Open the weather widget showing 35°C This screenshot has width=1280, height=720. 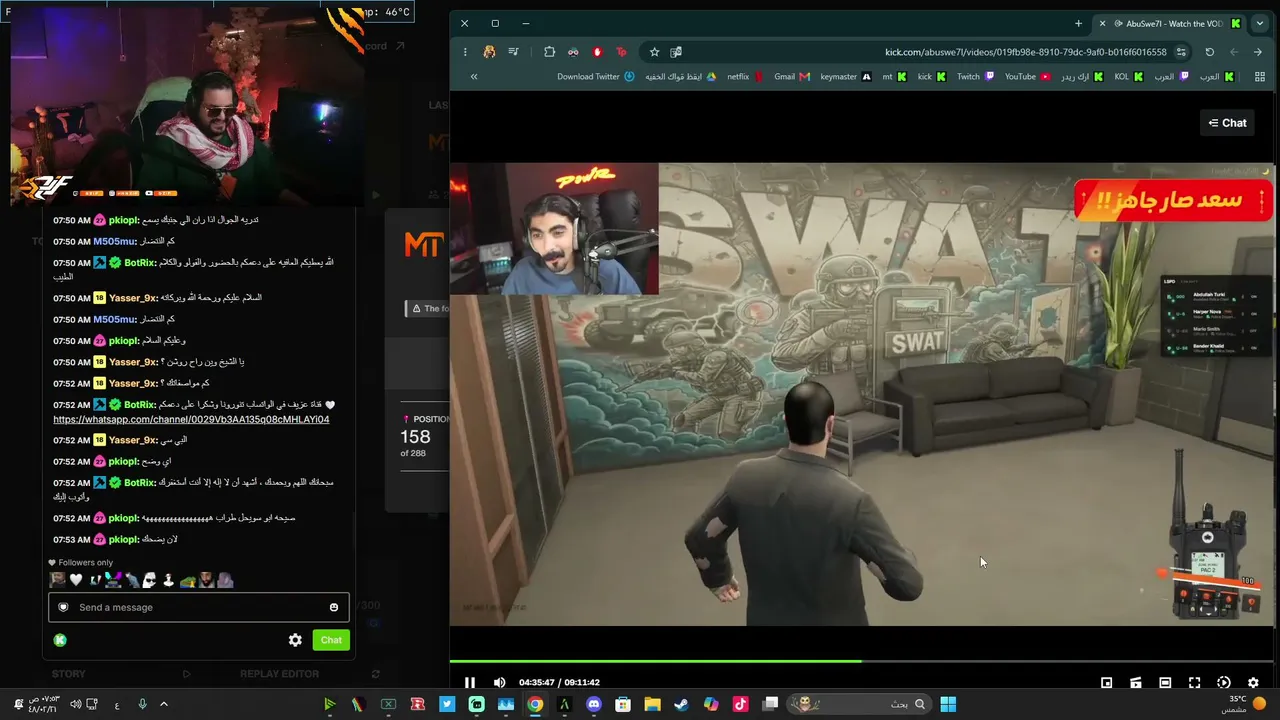(1243, 704)
